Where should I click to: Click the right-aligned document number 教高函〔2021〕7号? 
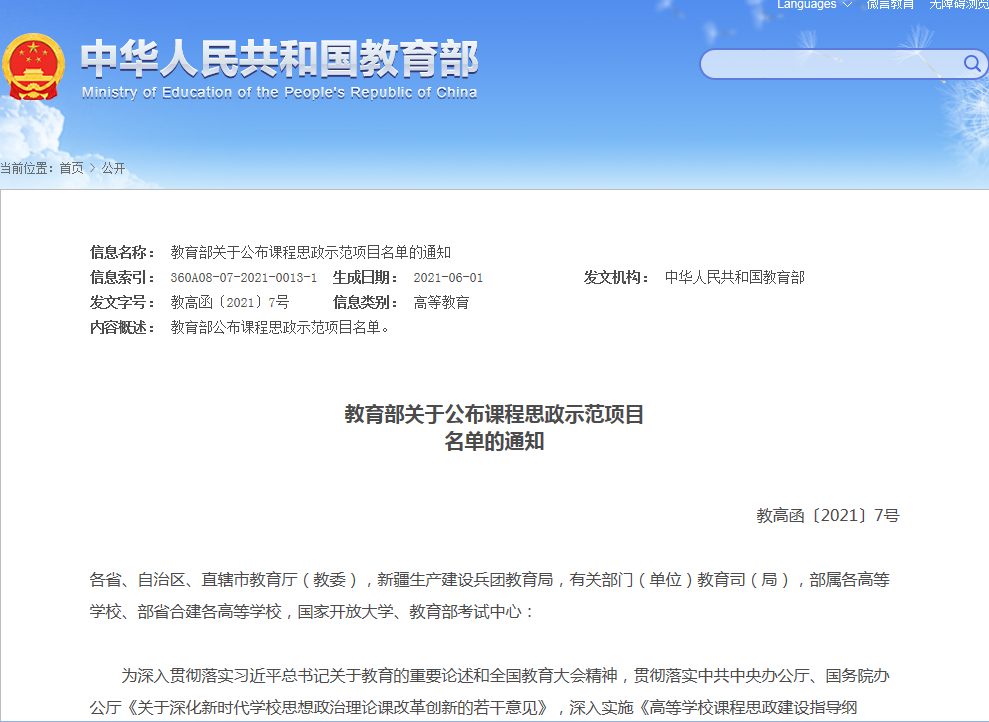(x=827, y=516)
